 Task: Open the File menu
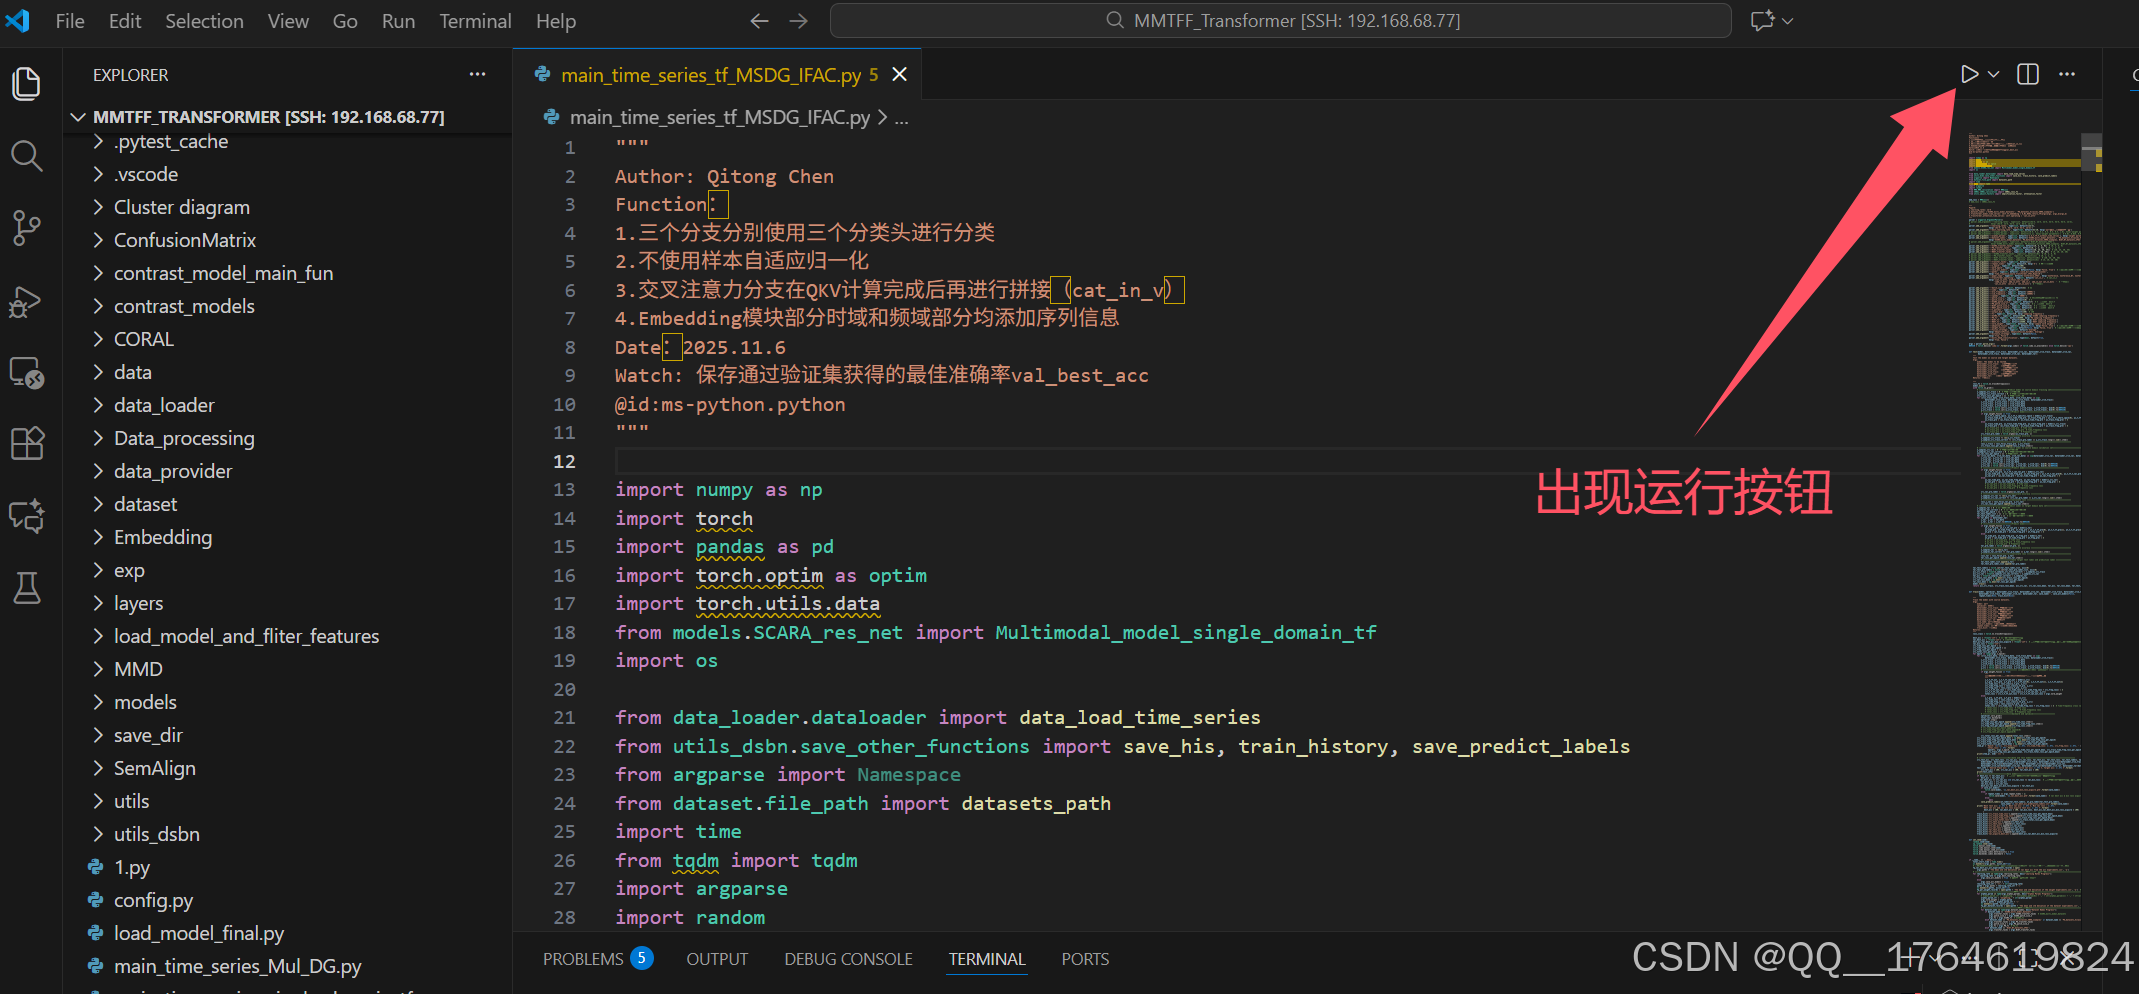[70, 21]
